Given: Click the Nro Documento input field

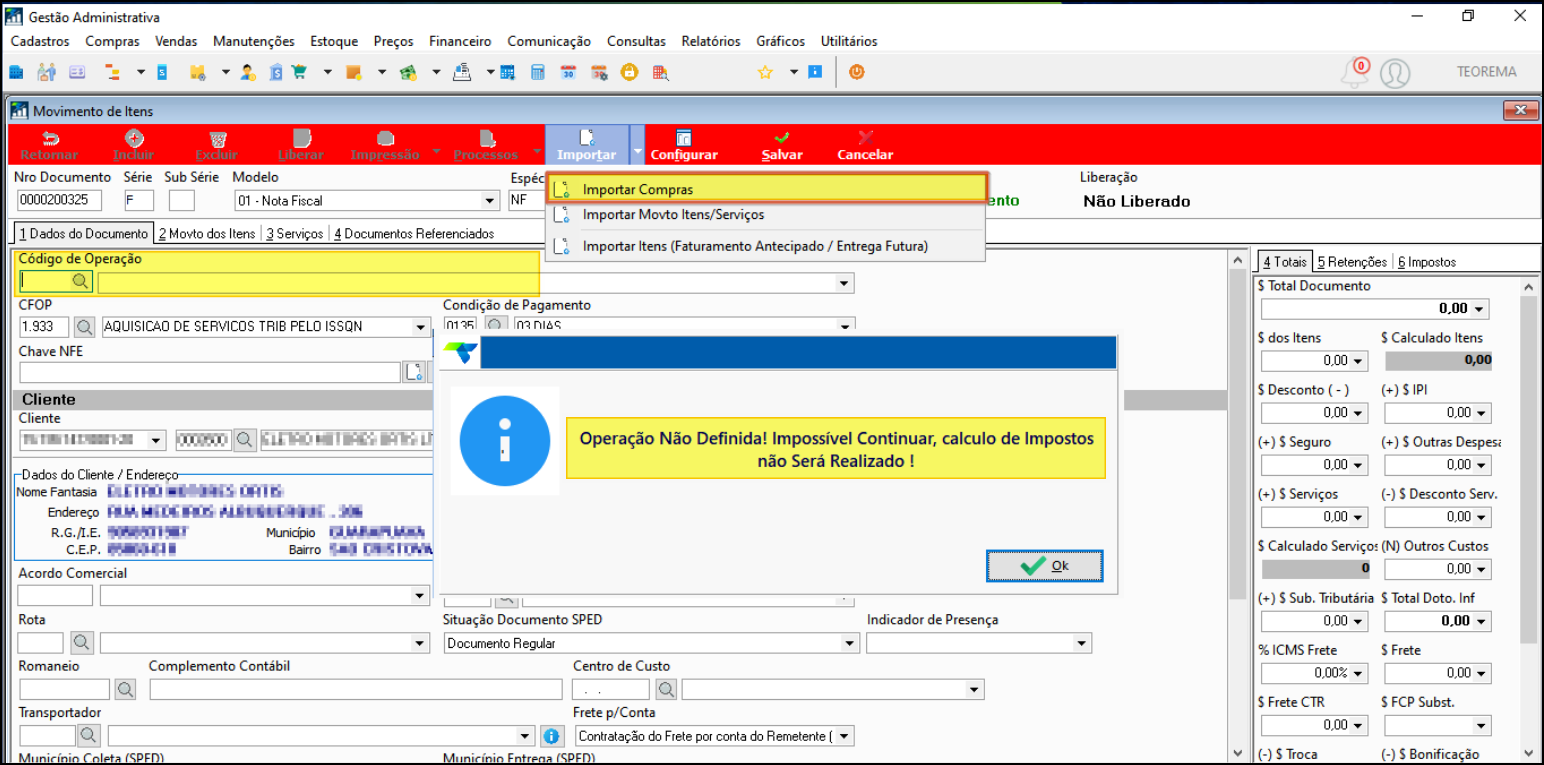Looking at the screenshot, I should point(60,200).
